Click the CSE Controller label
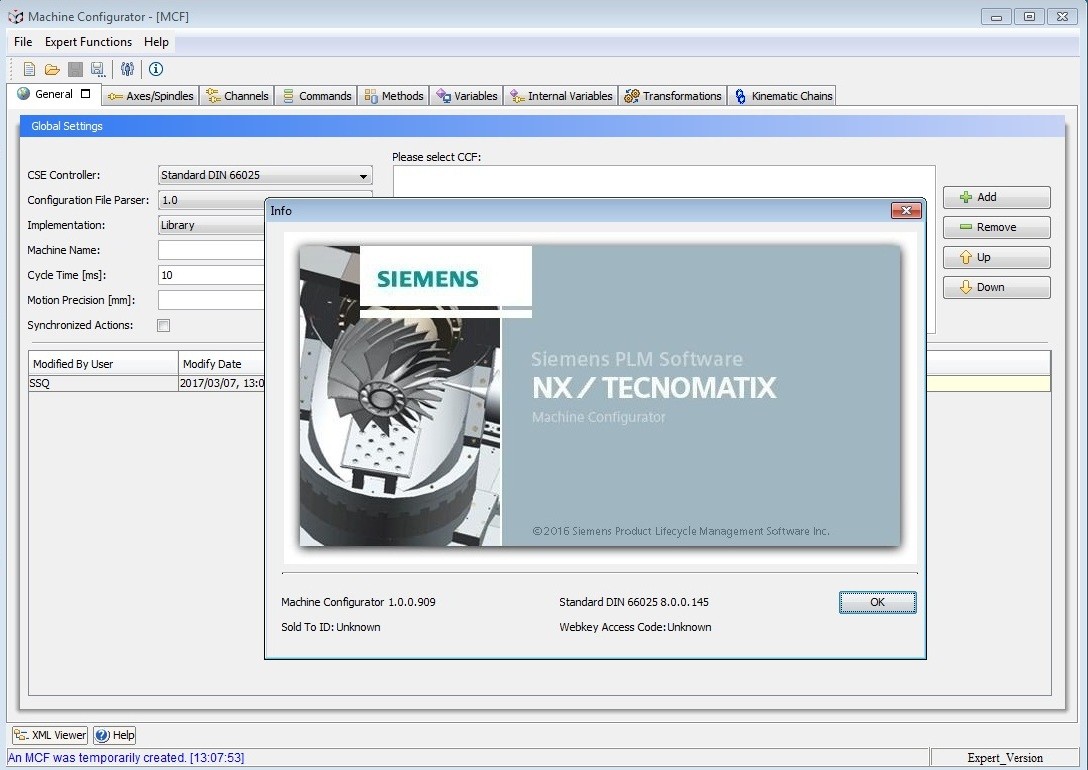 coord(64,175)
